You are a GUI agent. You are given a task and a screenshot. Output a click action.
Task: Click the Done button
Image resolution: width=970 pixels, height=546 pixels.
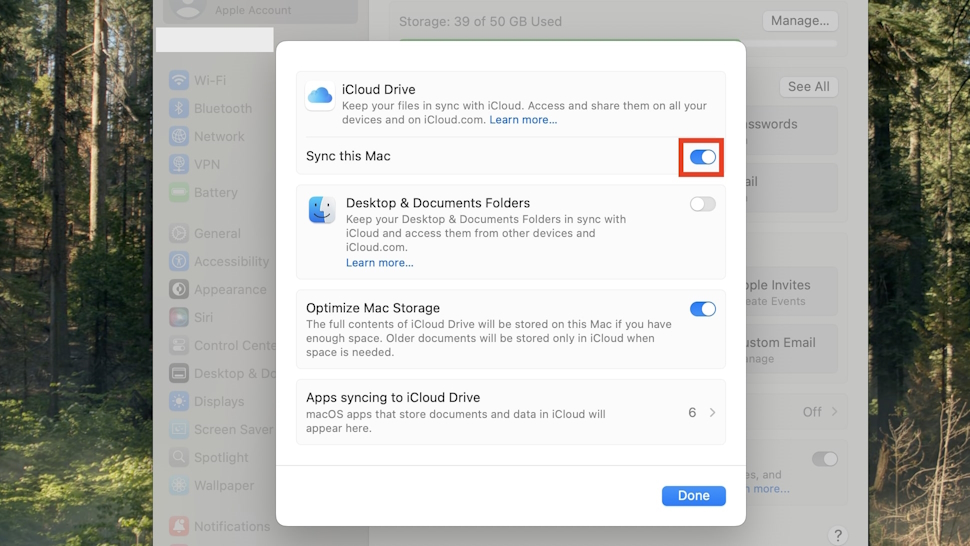pyautogui.click(x=693, y=495)
